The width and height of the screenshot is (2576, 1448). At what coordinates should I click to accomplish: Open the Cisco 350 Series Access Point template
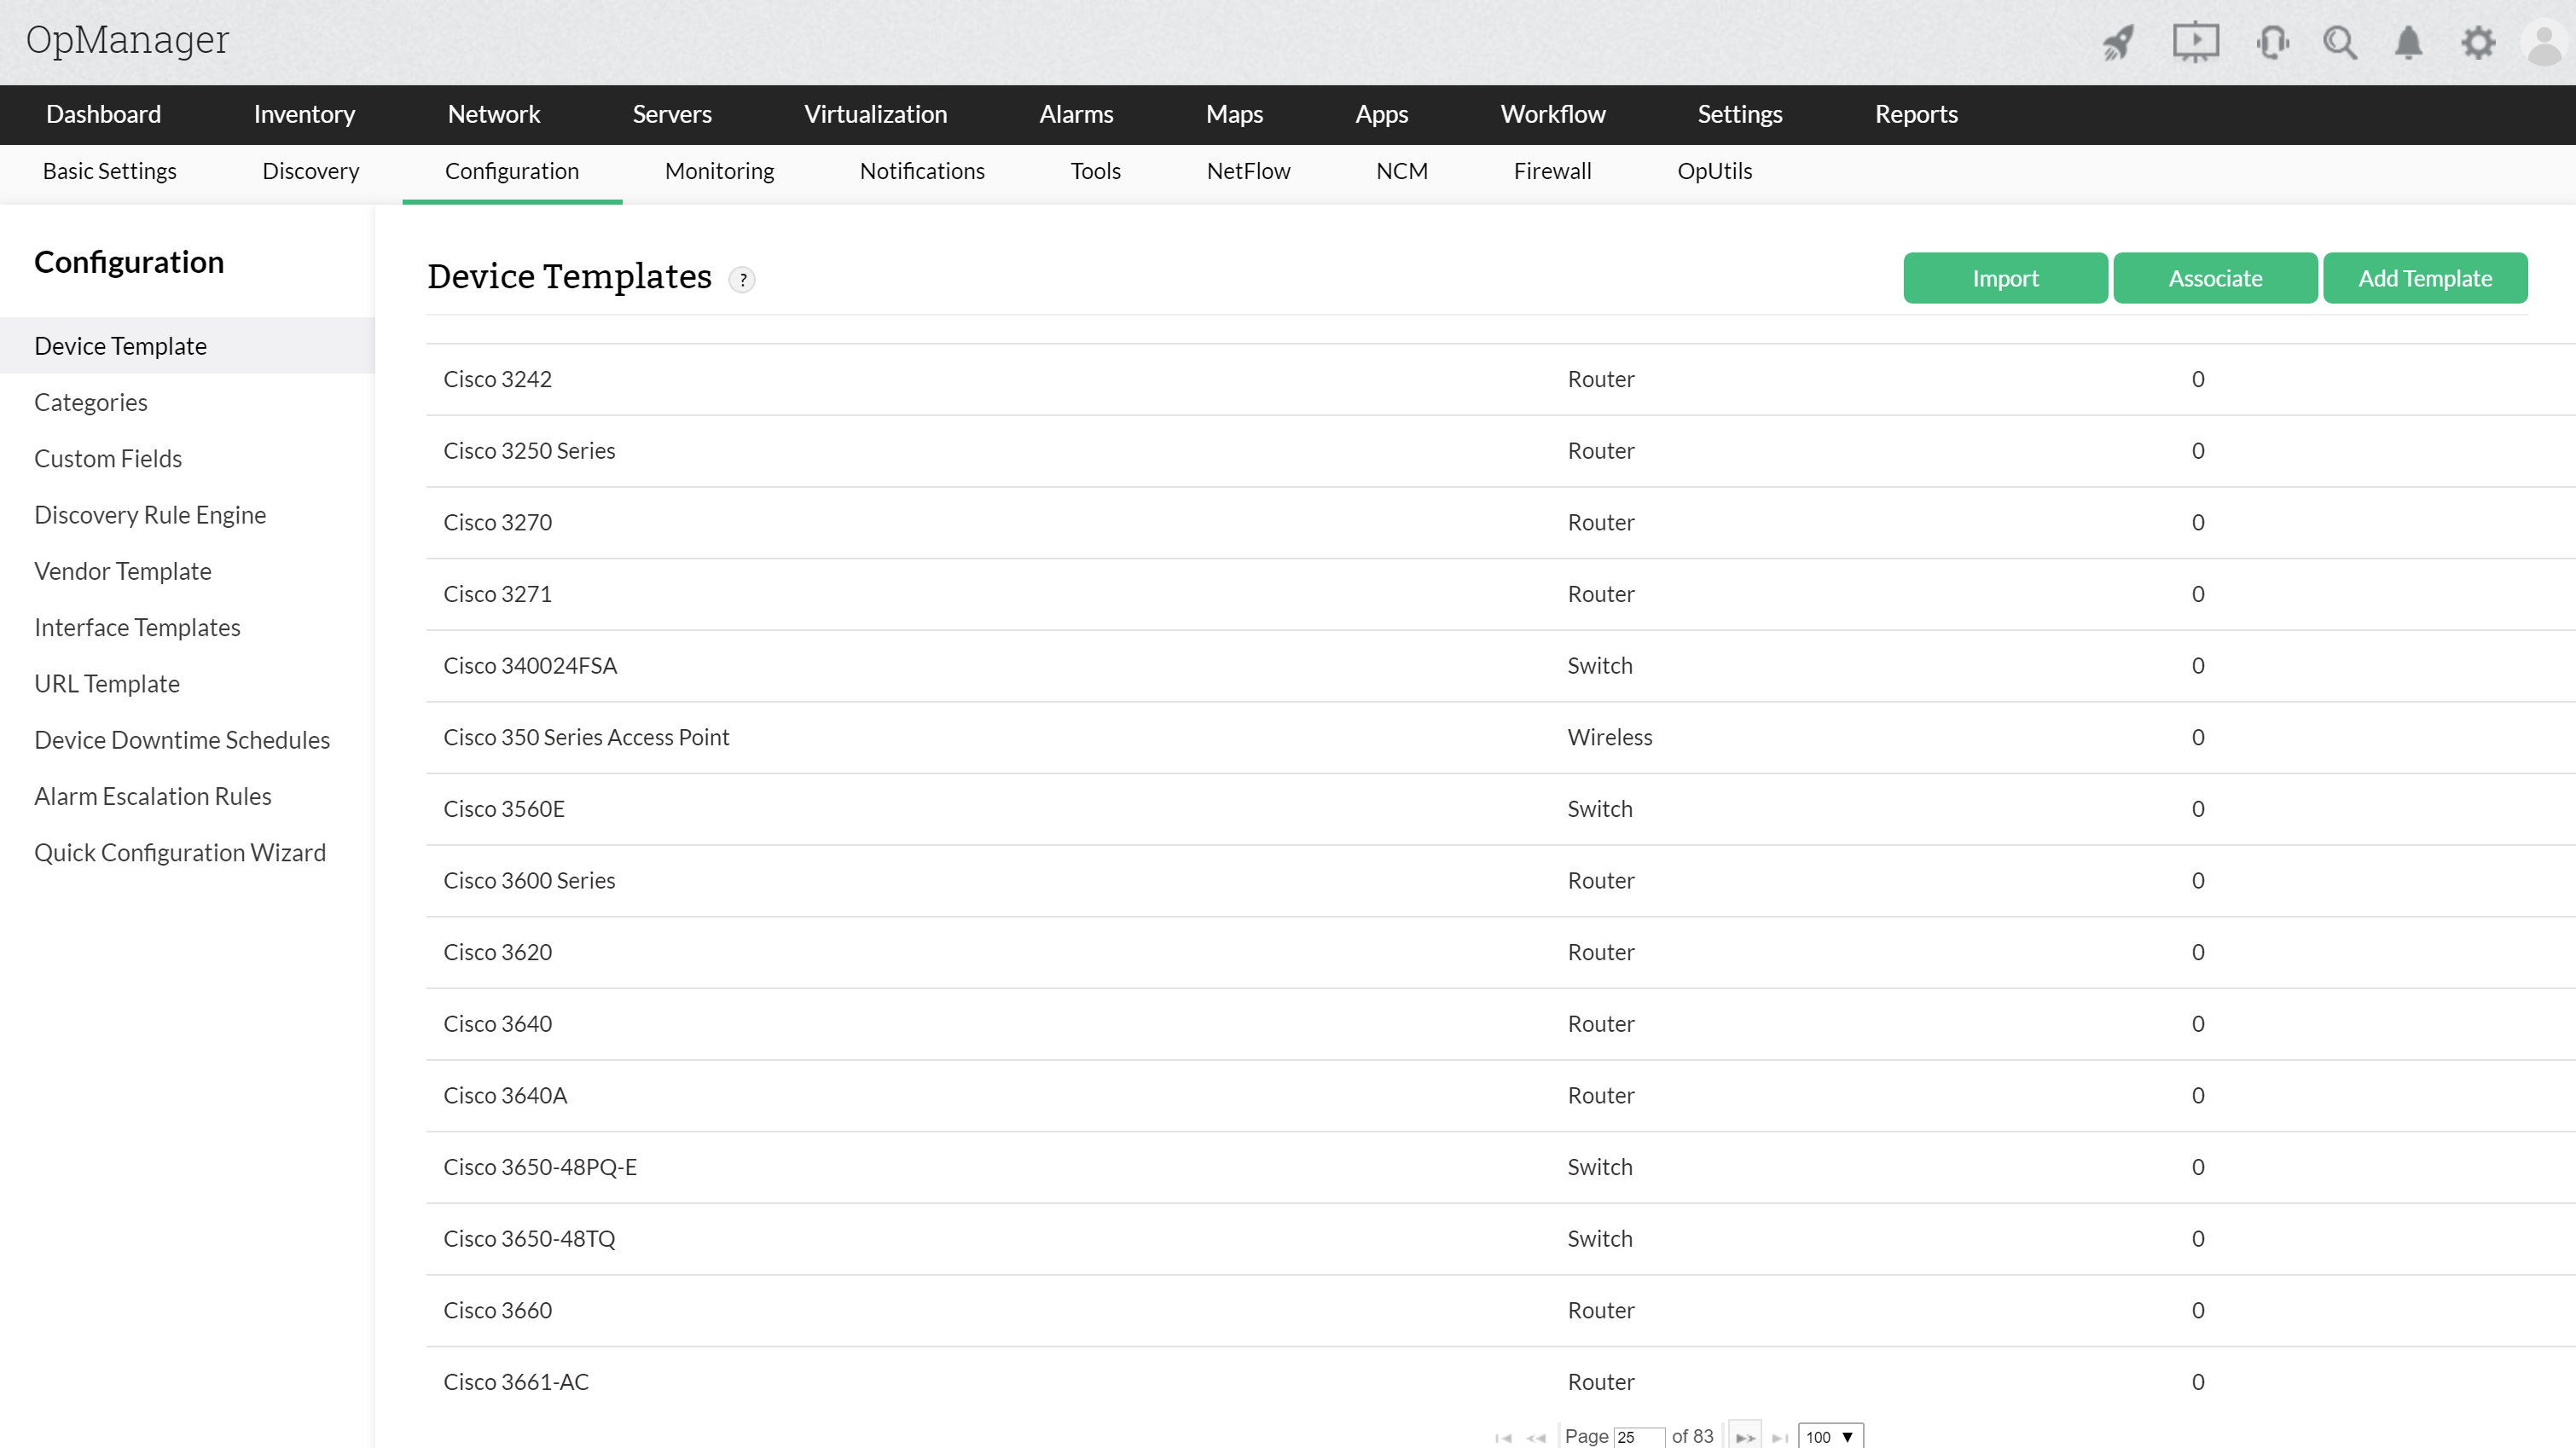tap(586, 737)
